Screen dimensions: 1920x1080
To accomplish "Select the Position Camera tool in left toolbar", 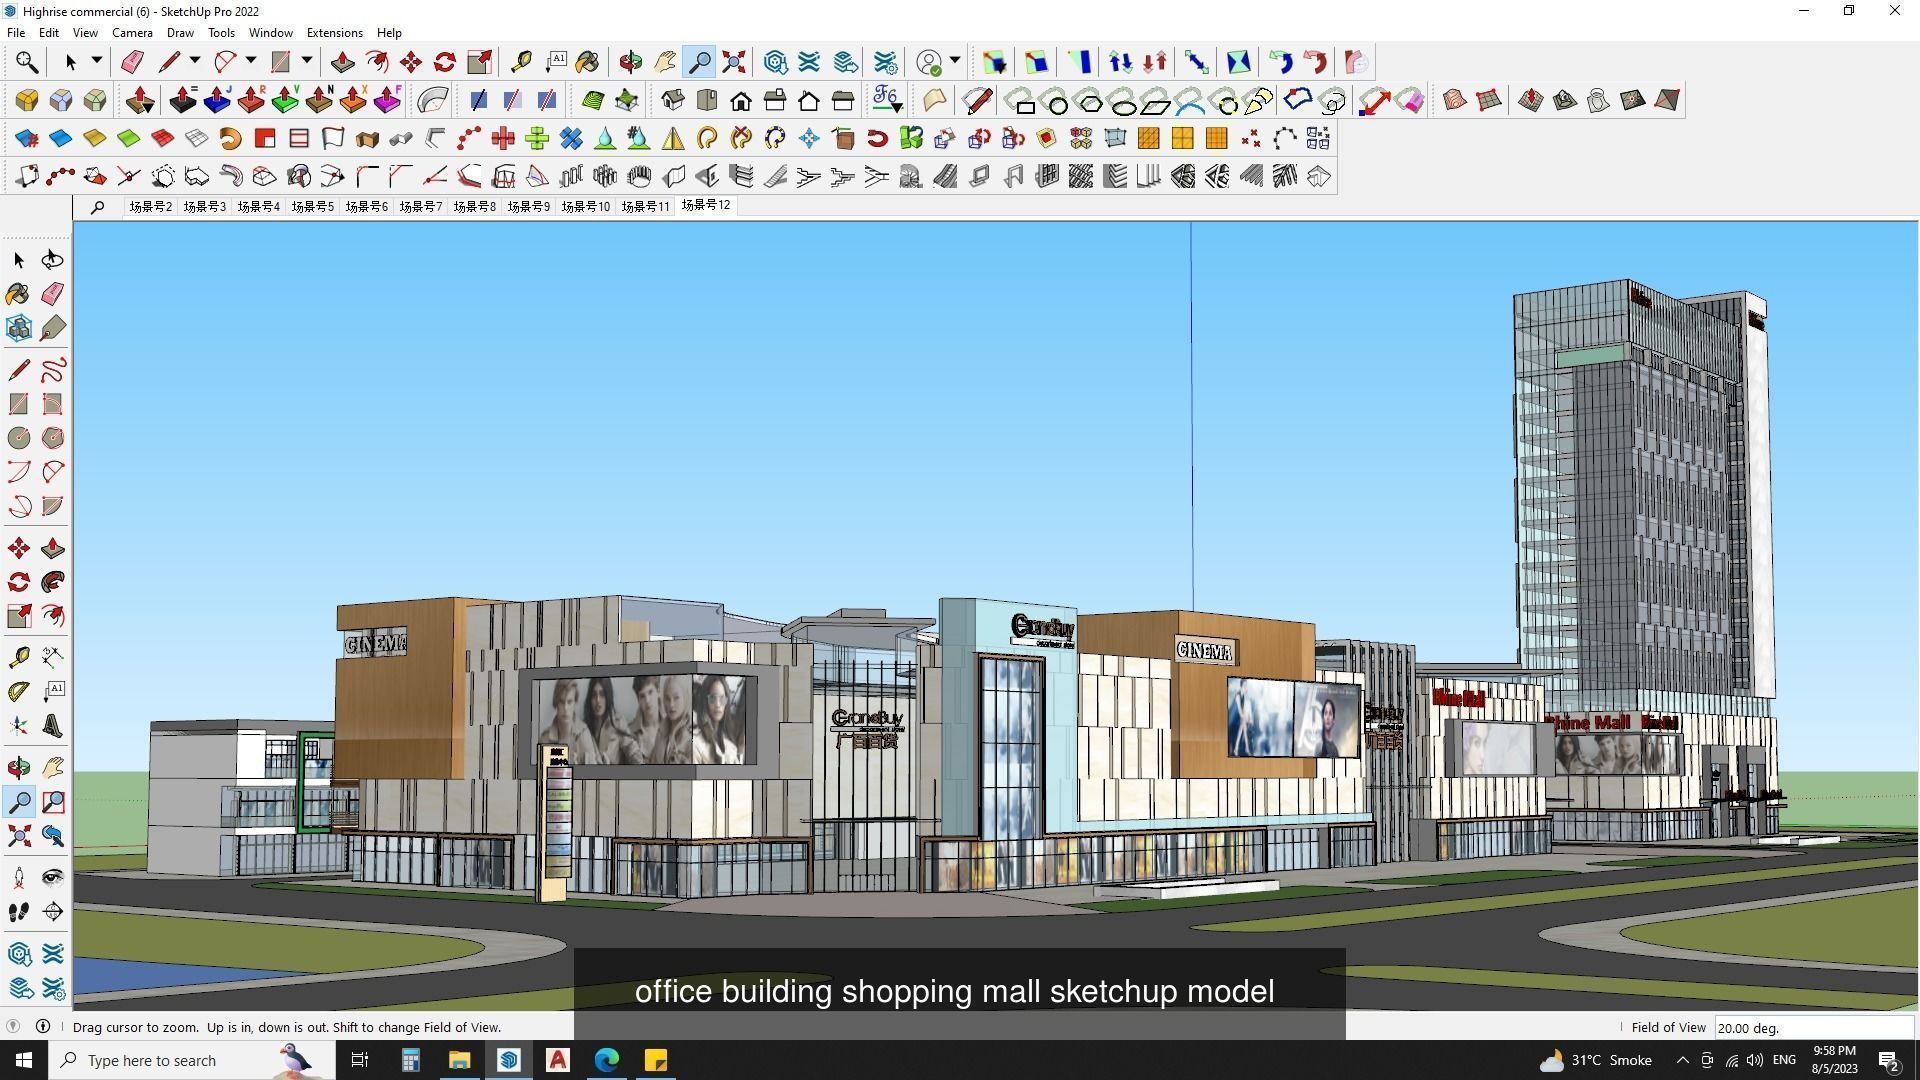I will coord(19,877).
